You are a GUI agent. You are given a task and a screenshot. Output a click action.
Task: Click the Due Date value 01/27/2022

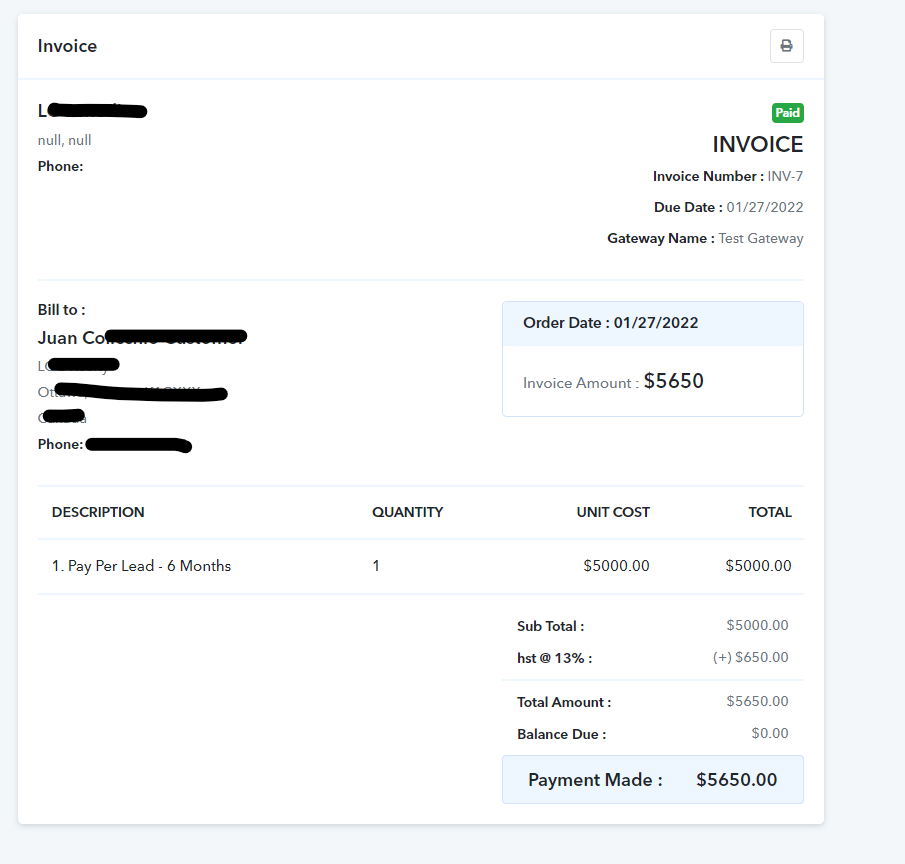[765, 207]
